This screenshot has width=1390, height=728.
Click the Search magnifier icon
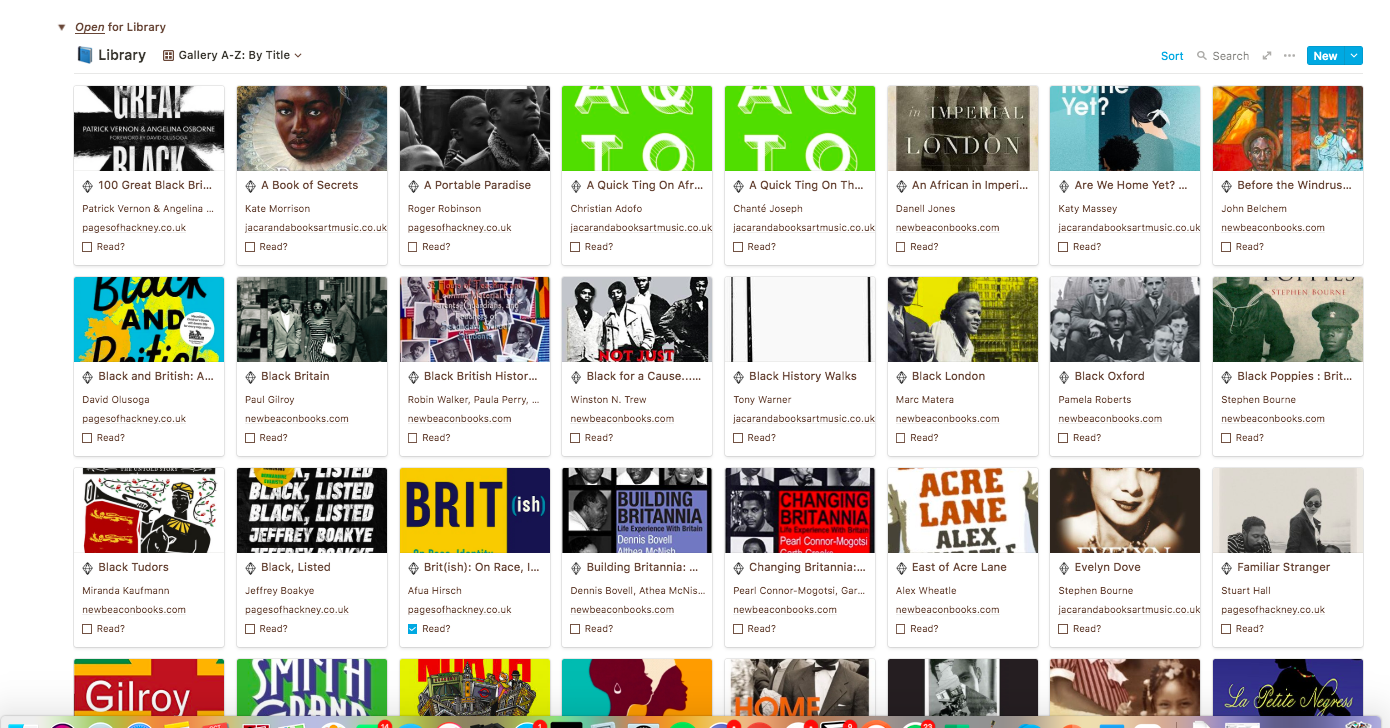tap(1202, 56)
